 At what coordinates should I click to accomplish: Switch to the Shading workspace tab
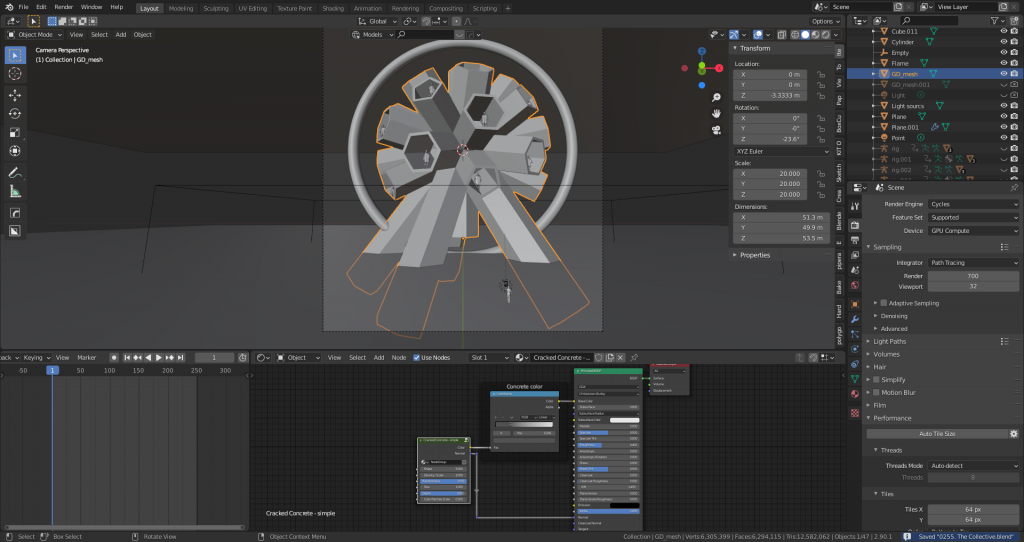[332, 8]
